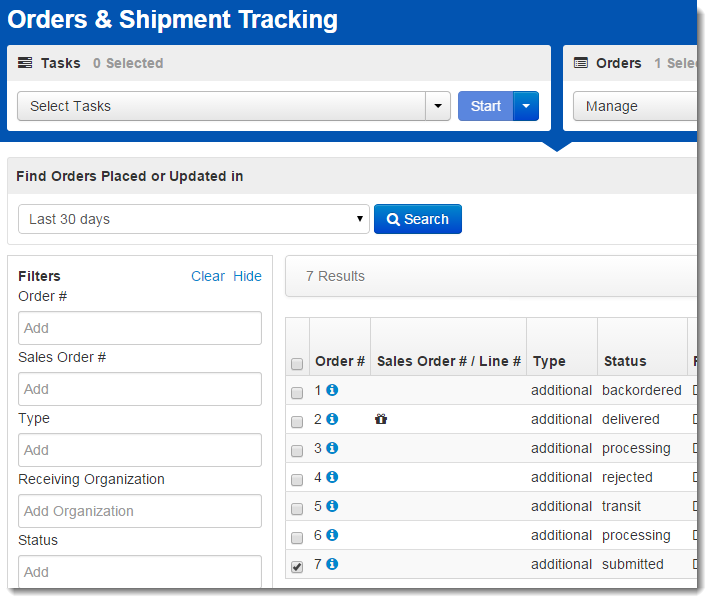Click the info icon next to order 3
This screenshot has width=712, height=603.
[x=332, y=448]
